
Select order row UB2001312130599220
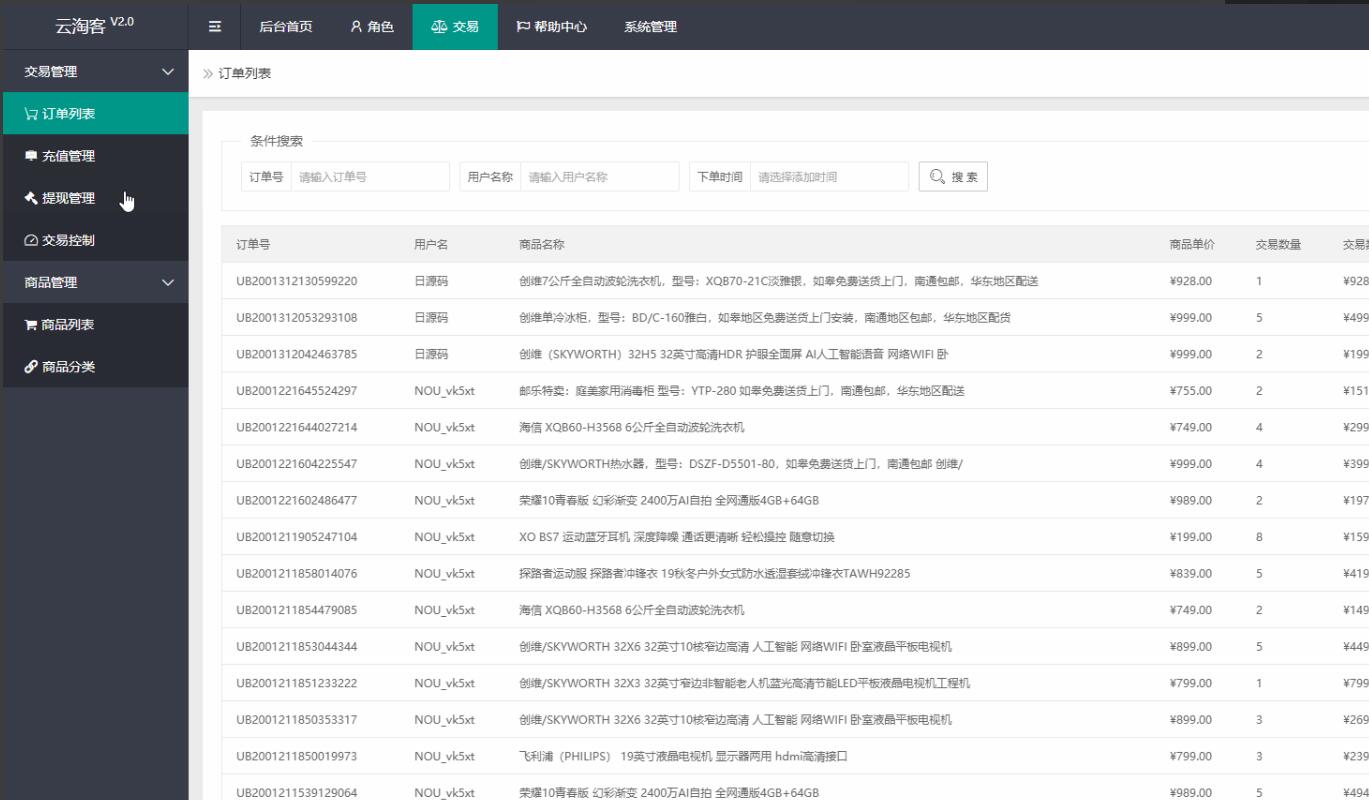[296, 281]
